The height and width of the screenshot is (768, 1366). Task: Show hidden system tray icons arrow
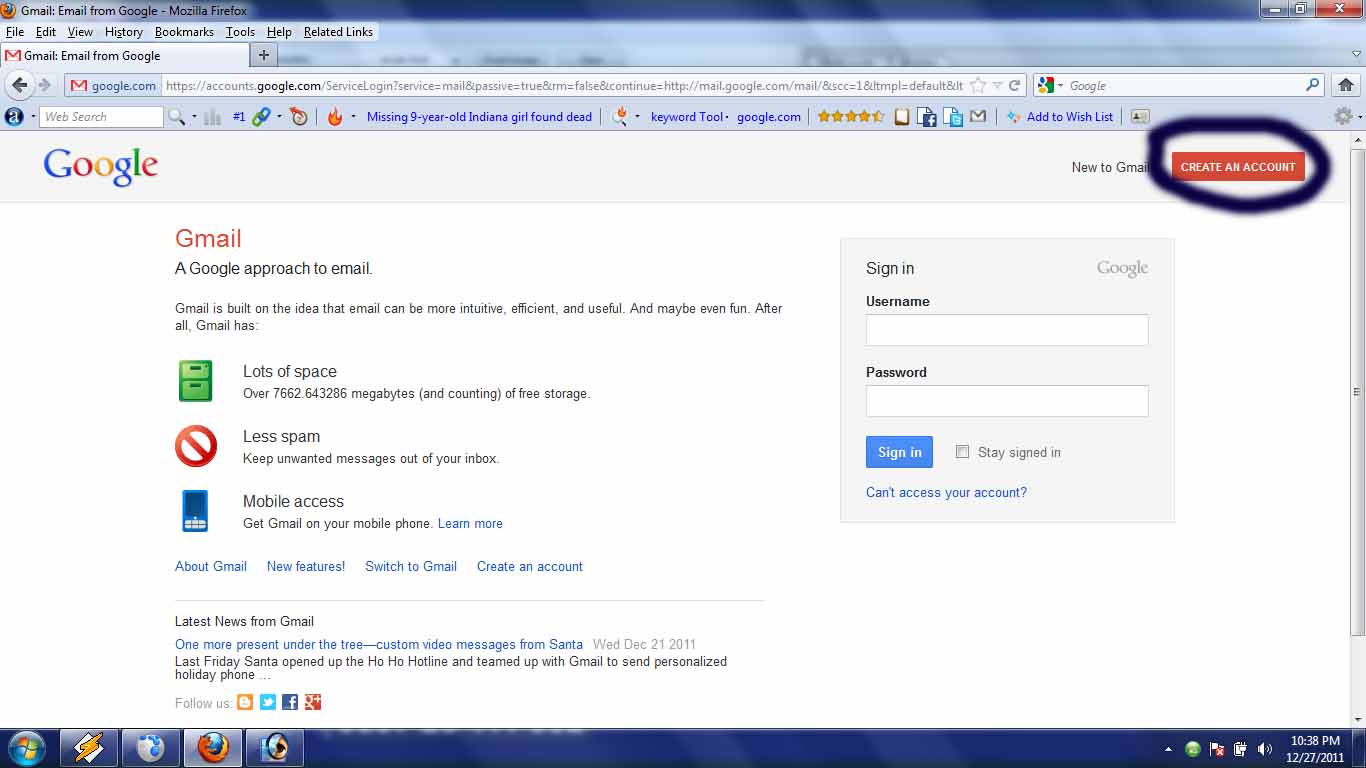(x=1169, y=749)
